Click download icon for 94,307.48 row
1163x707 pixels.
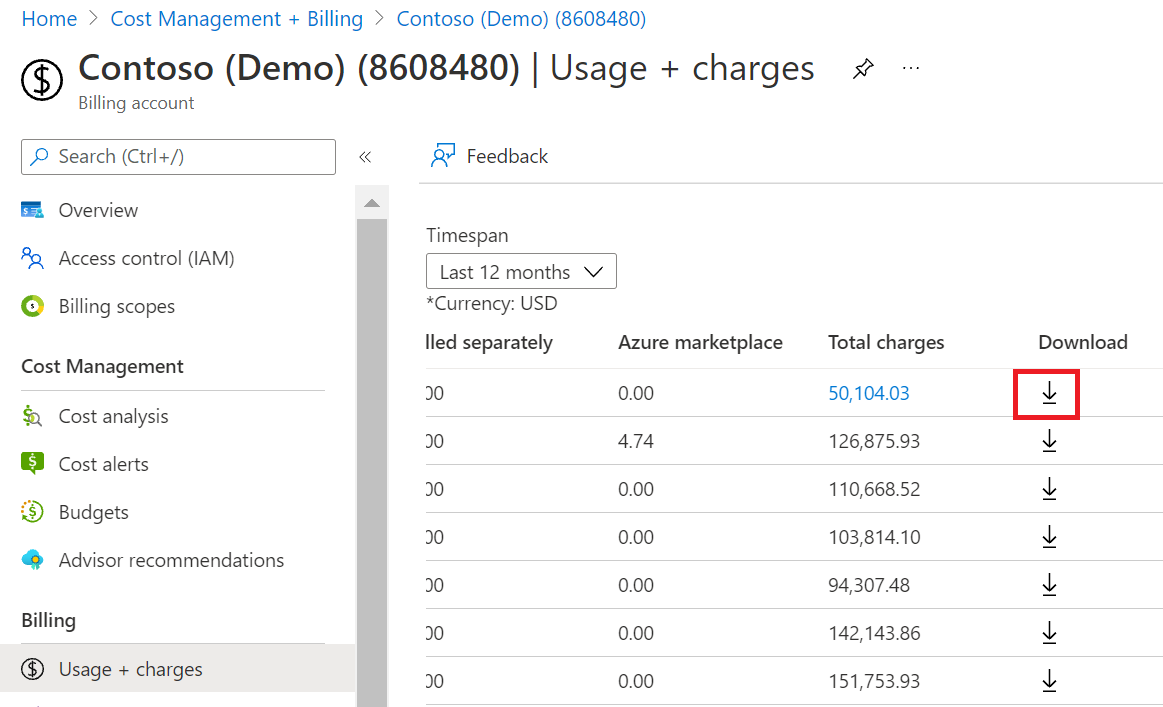pyautogui.click(x=1048, y=585)
